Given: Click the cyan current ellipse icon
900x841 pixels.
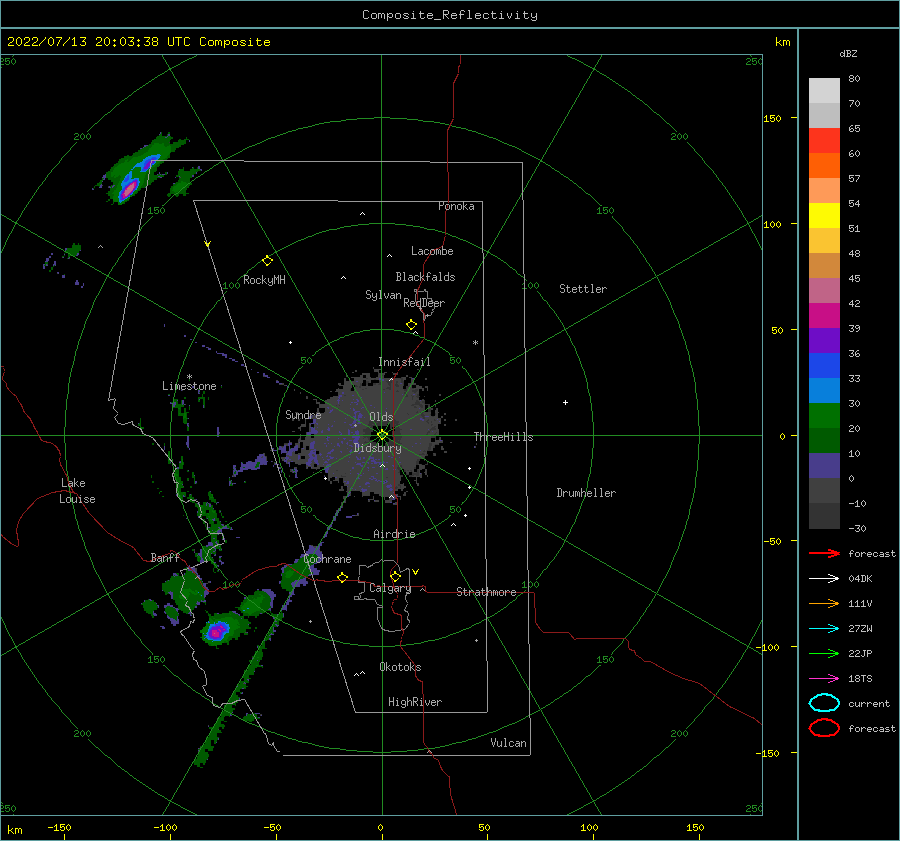Looking at the screenshot, I should pos(824,703).
